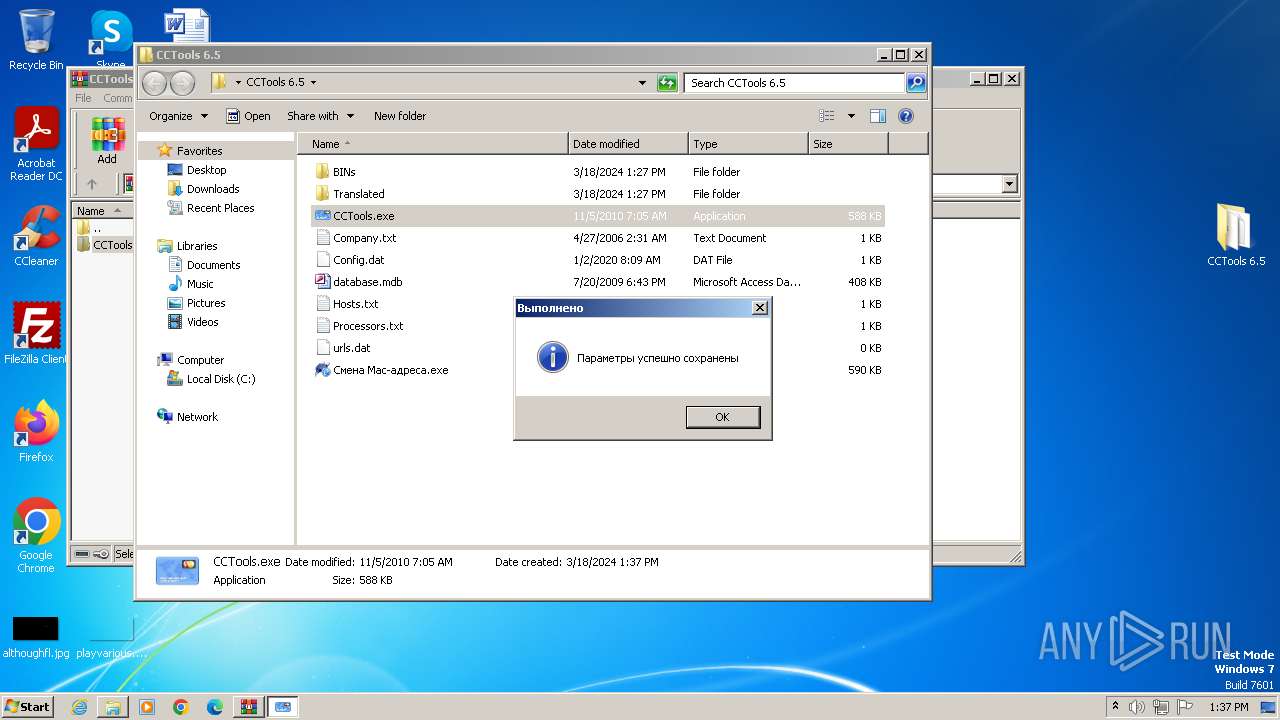Open Skype desktop shortcut

111,40
